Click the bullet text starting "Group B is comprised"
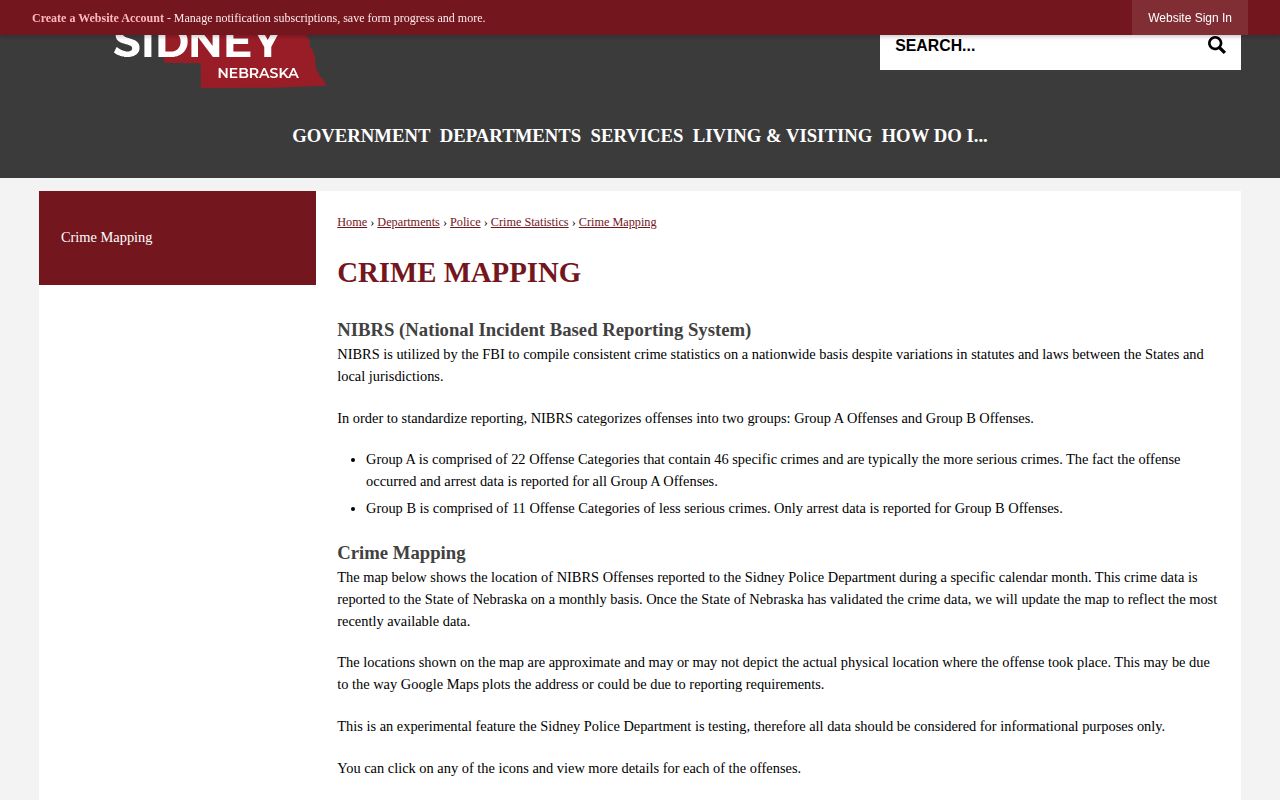Image resolution: width=1280 pixels, height=800 pixels. 714,508
